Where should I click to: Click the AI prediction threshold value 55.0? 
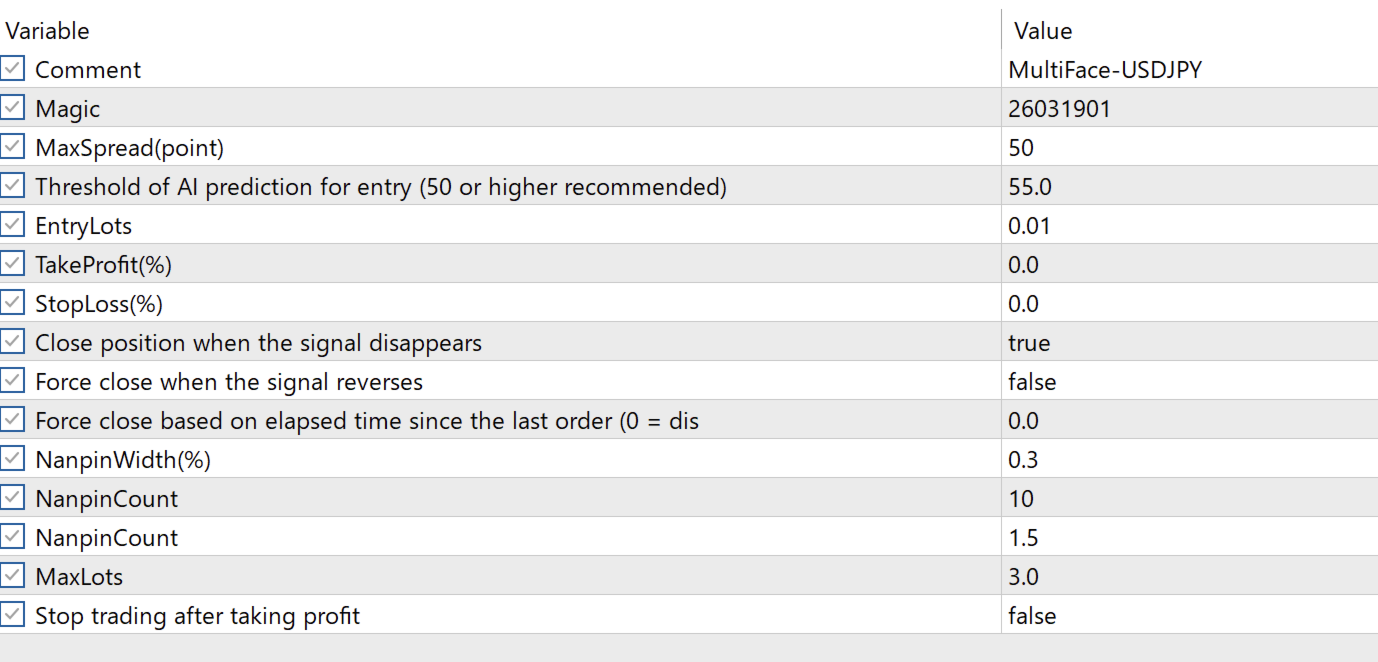click(x=1030, y=187)
